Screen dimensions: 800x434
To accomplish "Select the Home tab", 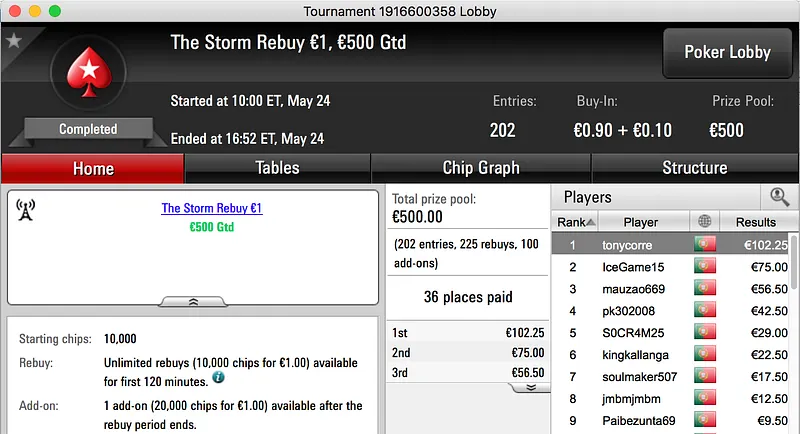I will tap(93, 168).
